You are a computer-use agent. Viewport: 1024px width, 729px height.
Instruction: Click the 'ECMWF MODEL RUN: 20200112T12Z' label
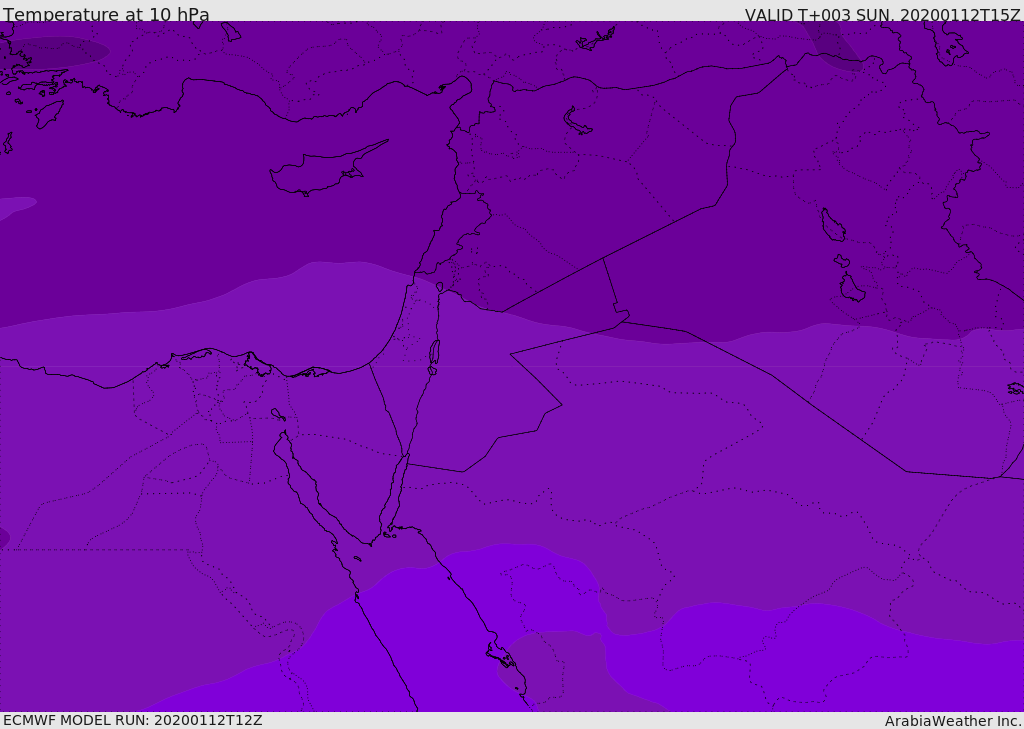click(133, 720)
